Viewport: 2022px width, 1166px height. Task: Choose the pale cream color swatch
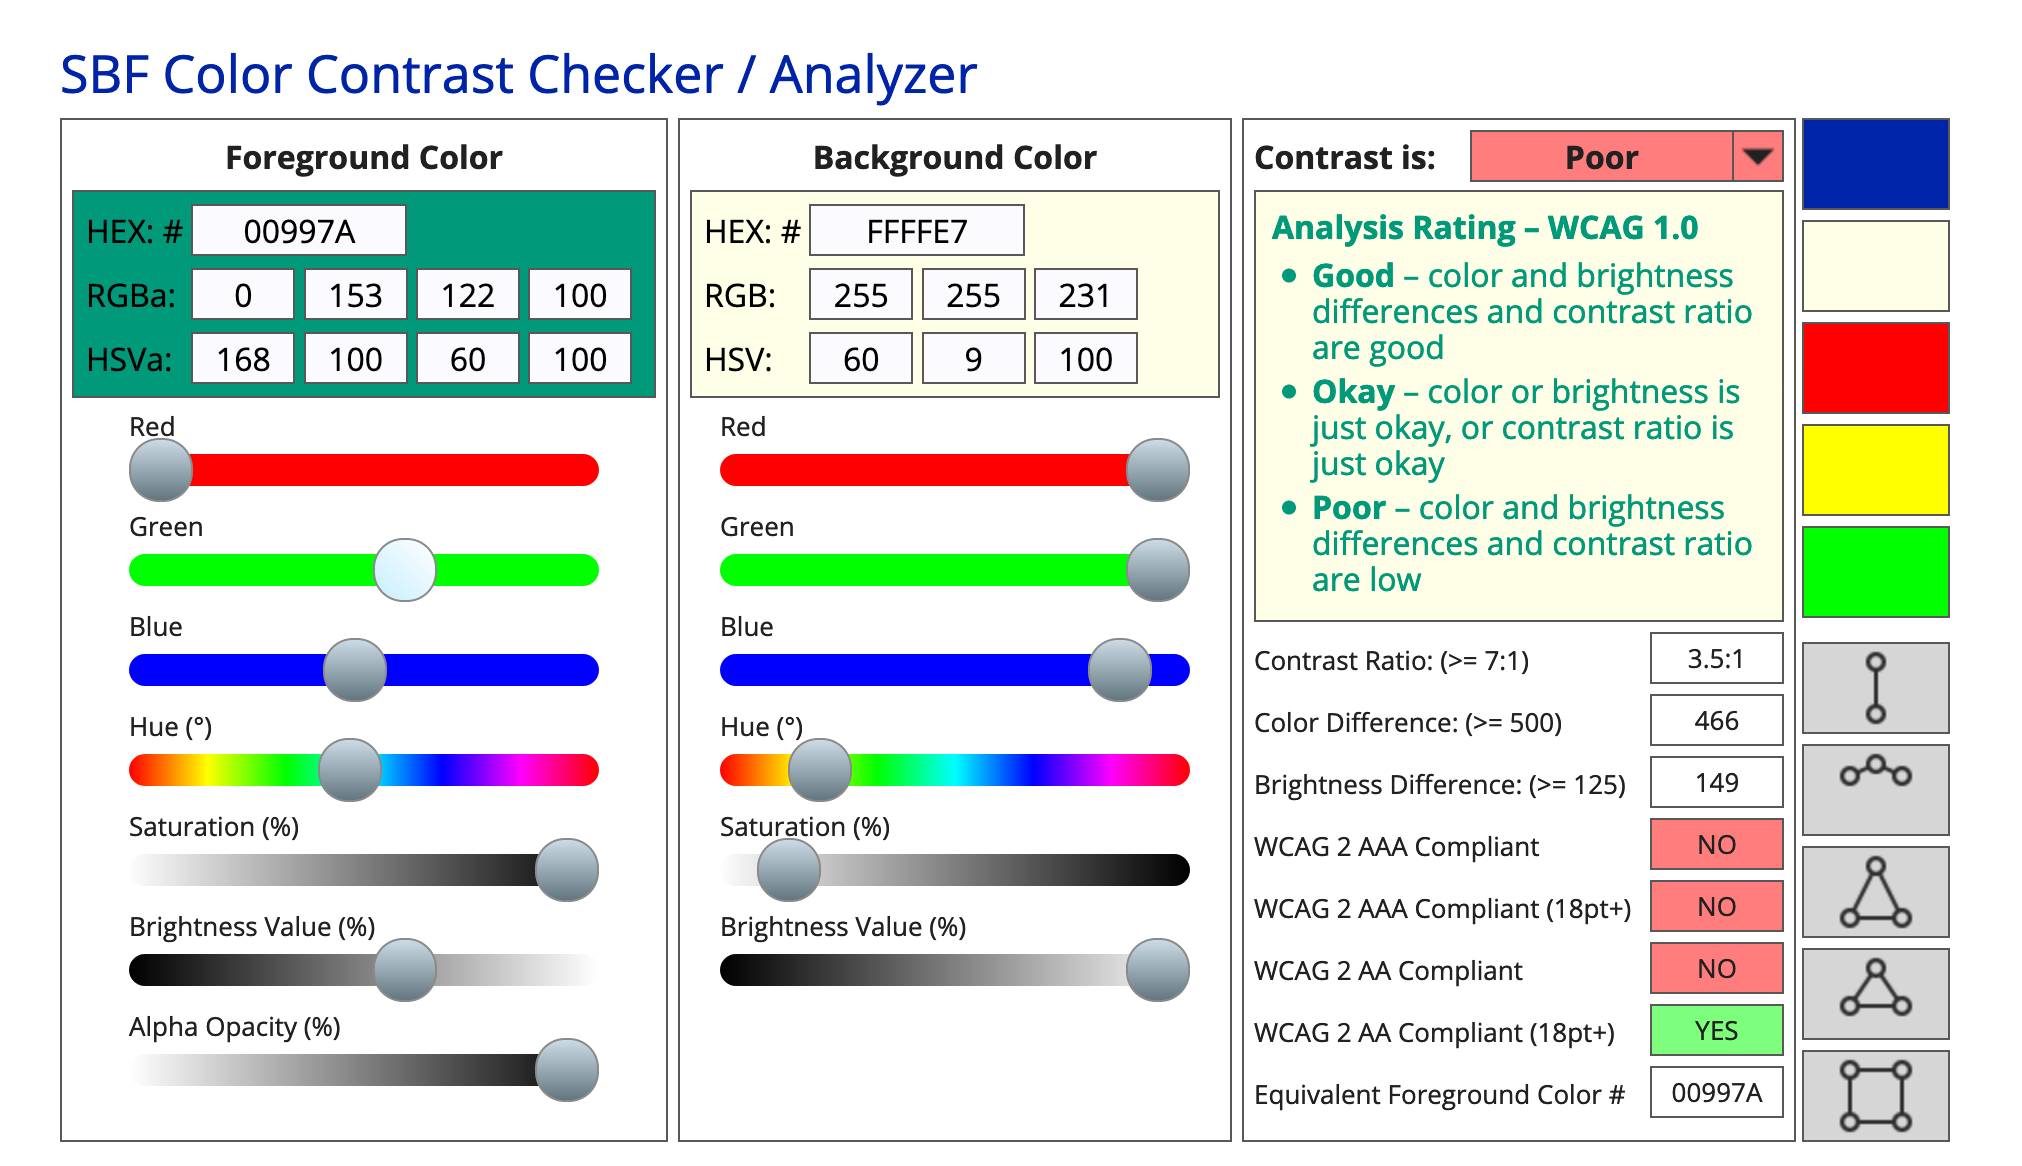1875,266
